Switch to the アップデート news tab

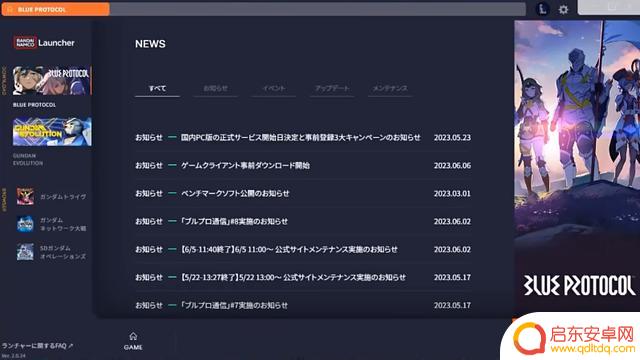tap(332, 88)
